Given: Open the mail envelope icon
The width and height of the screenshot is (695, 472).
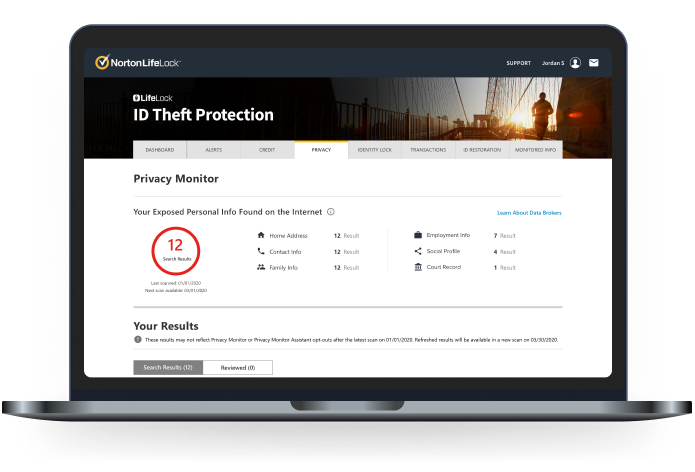Looking at the screenshot, I should pyautogui.click(x=593, y=63).
